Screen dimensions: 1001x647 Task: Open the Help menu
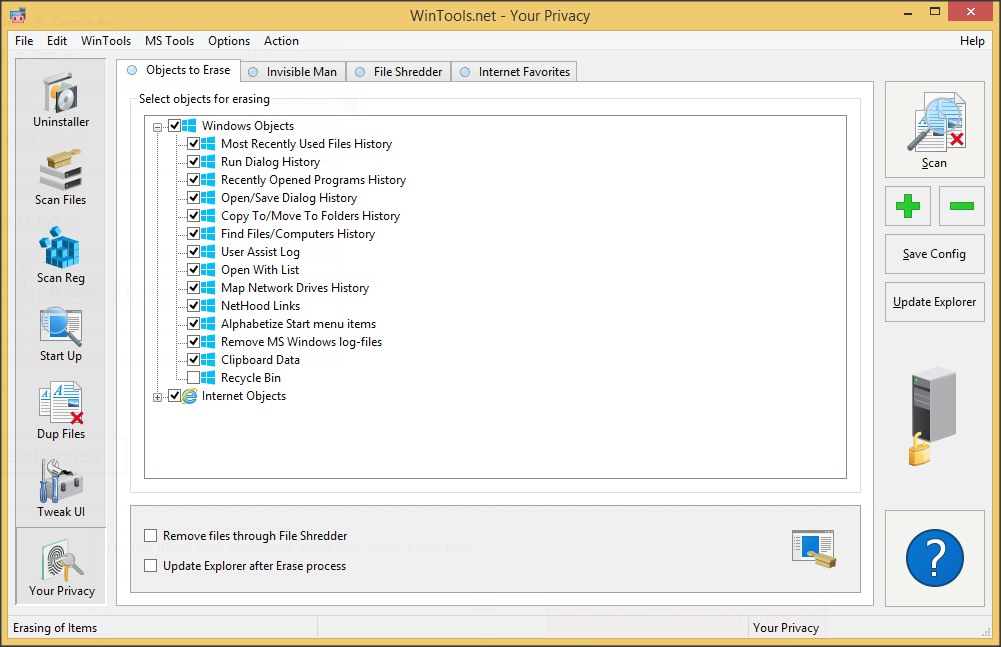pos(972,41)
